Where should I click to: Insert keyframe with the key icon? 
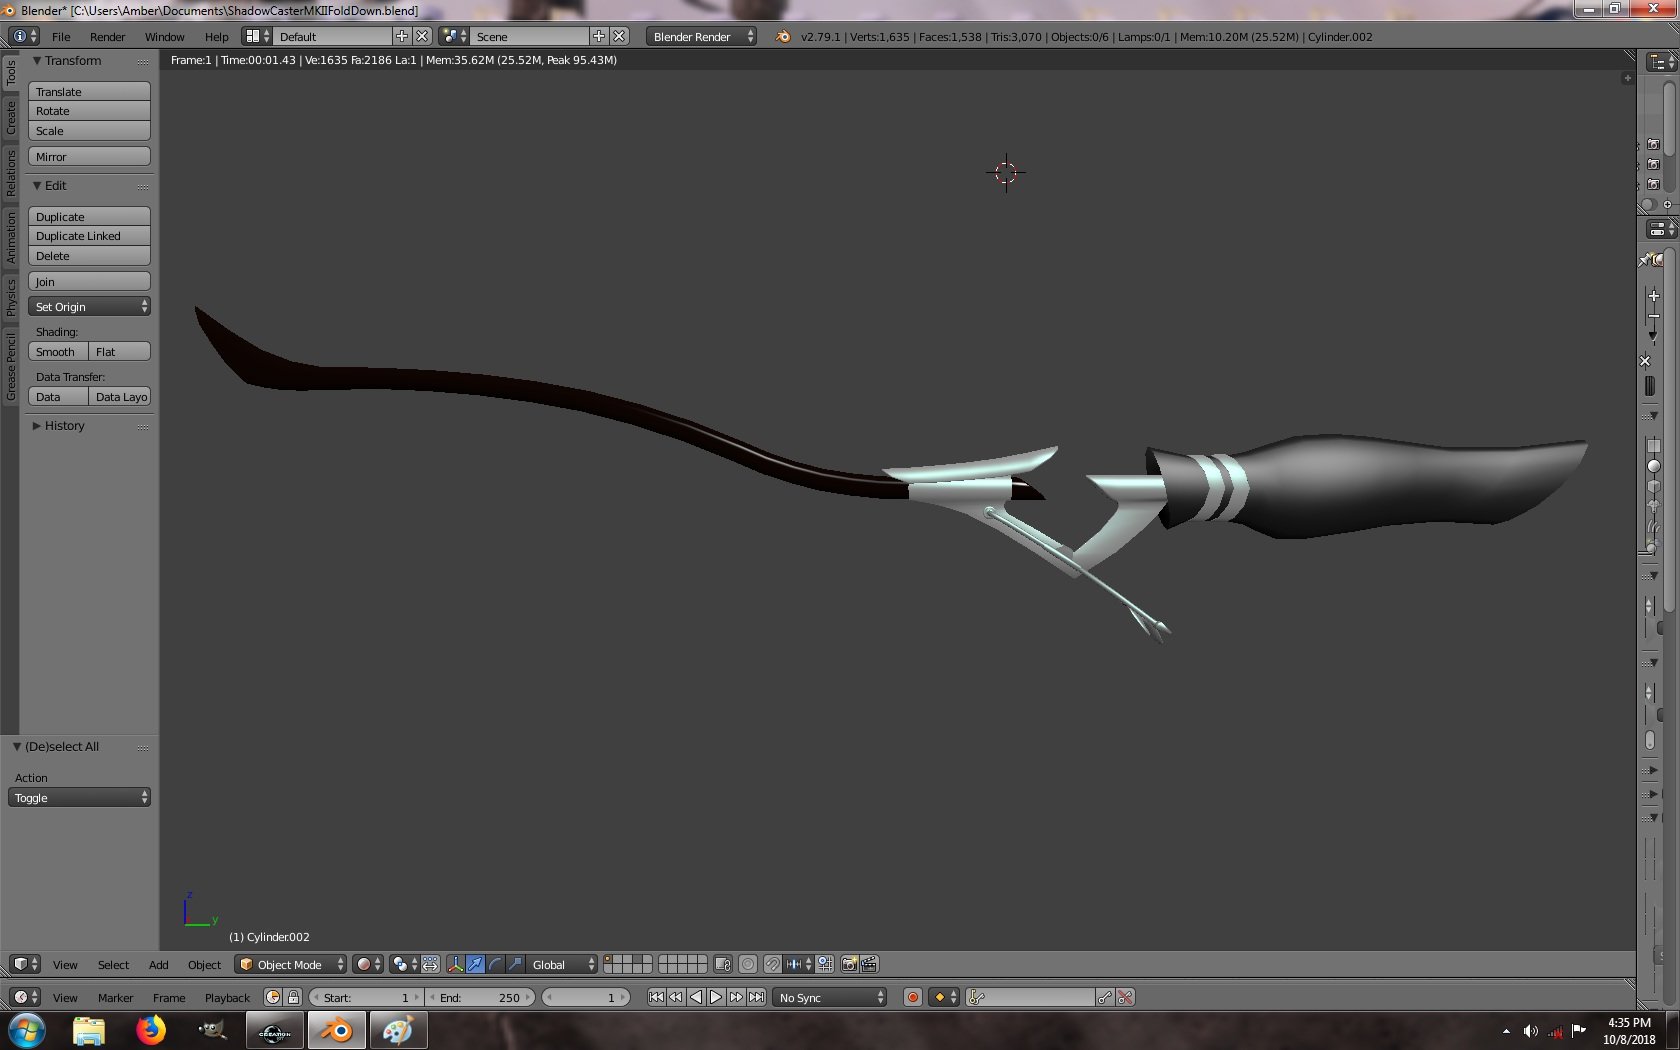click(1105, 997)
